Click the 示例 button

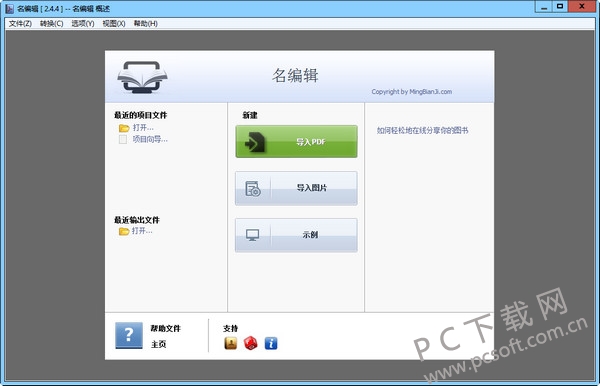(x=296, y=235)
